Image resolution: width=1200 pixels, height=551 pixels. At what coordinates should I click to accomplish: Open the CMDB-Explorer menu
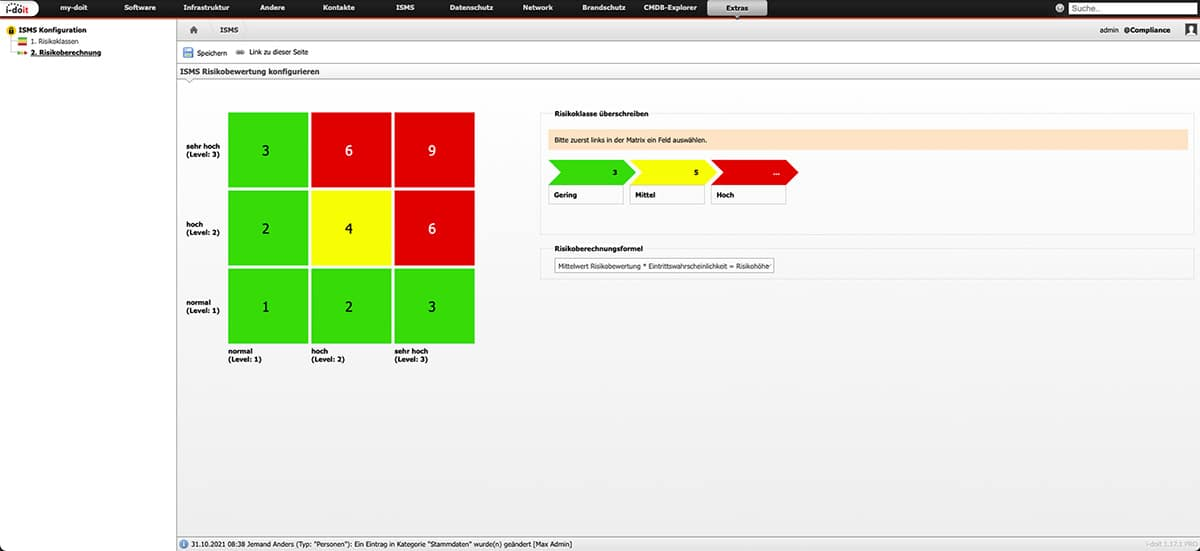click(x=670, y=7)
